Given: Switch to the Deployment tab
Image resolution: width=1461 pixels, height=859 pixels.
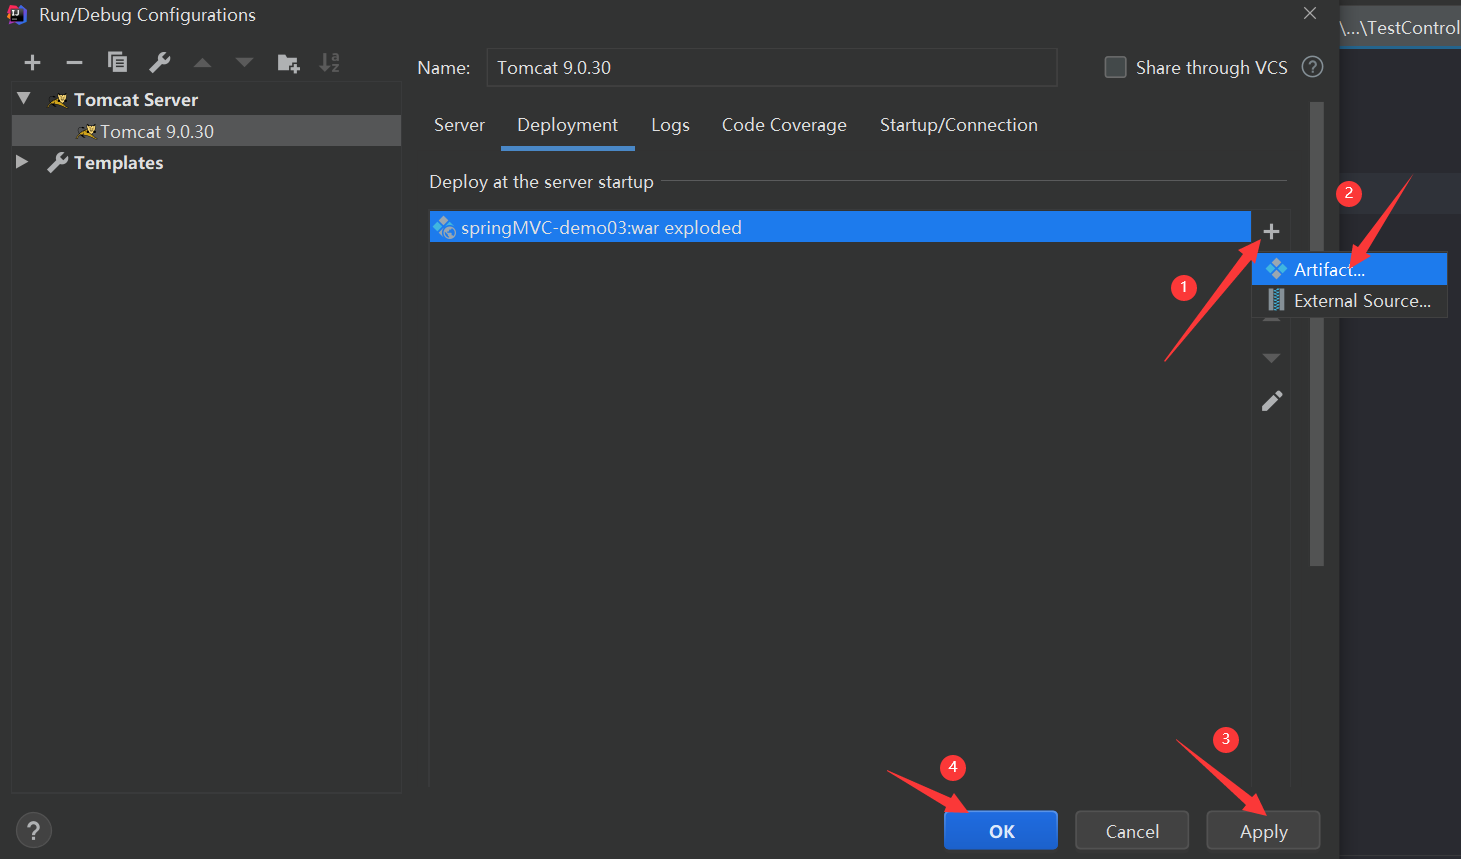Looking at the screenshot, I should click(567, 125).
